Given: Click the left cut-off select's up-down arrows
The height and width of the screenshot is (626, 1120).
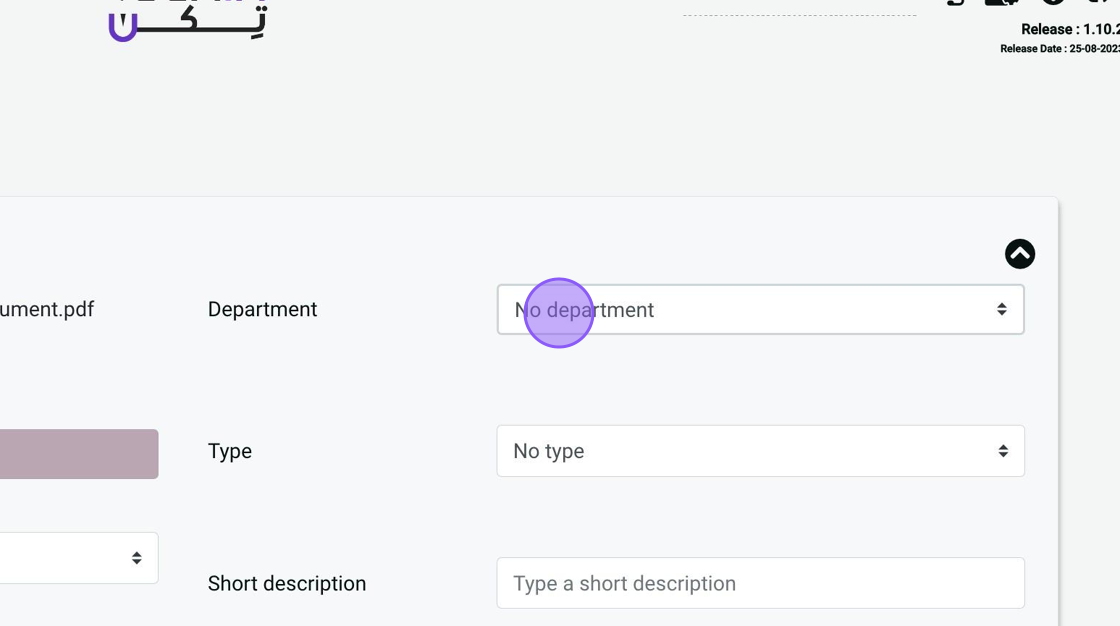Looking at the screenshot, I should (x=136, y=558).
